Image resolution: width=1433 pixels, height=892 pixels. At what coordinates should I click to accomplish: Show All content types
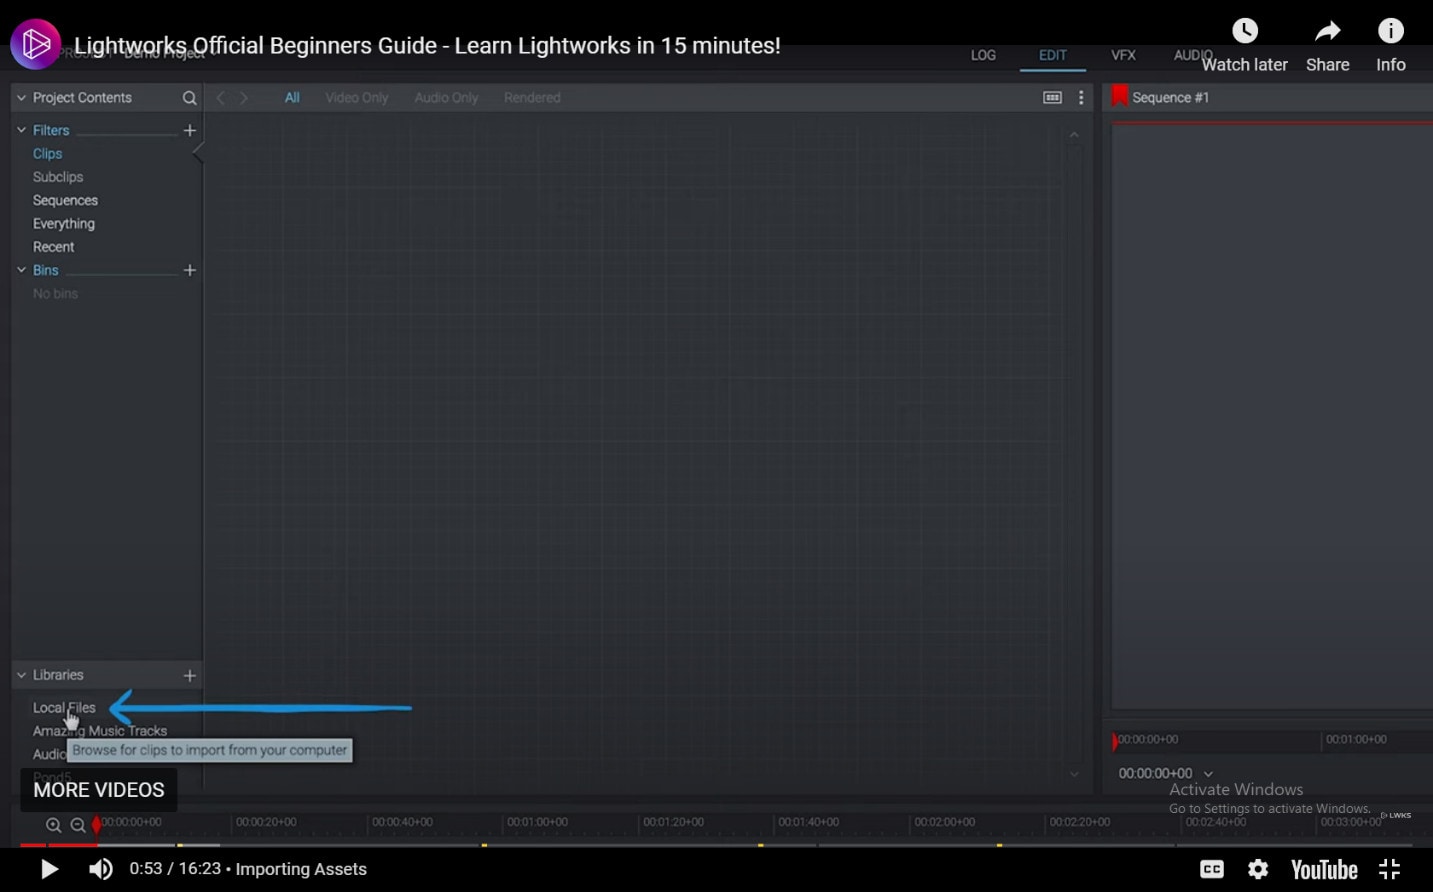pyautogui.click(x=292, y=98)
